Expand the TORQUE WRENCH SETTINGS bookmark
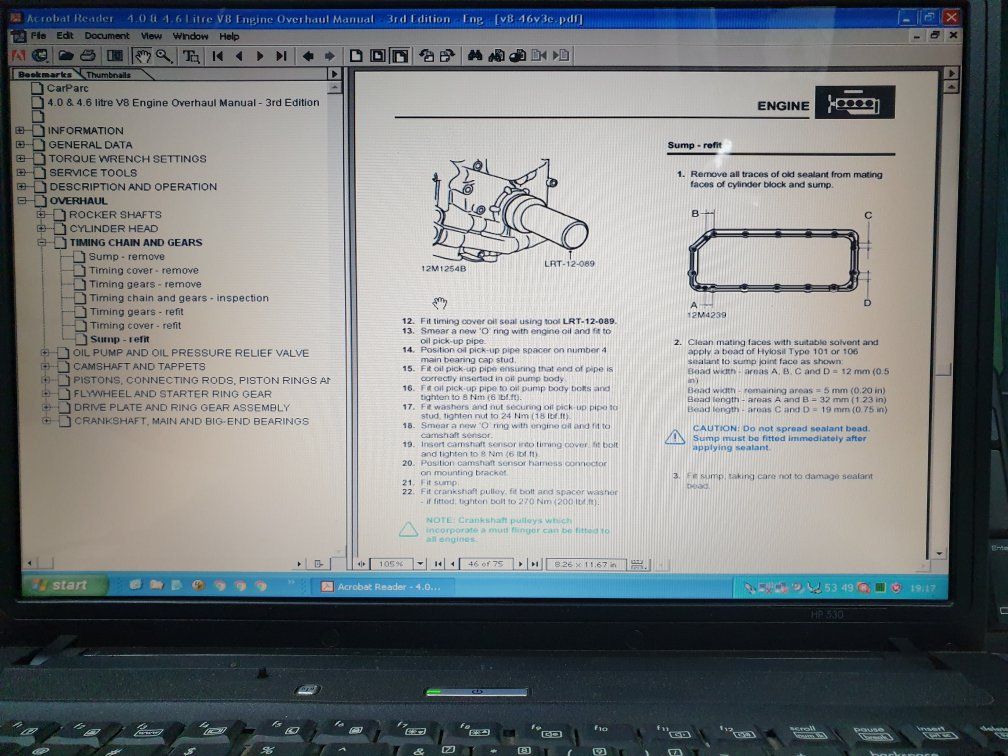 click(21, 159)
